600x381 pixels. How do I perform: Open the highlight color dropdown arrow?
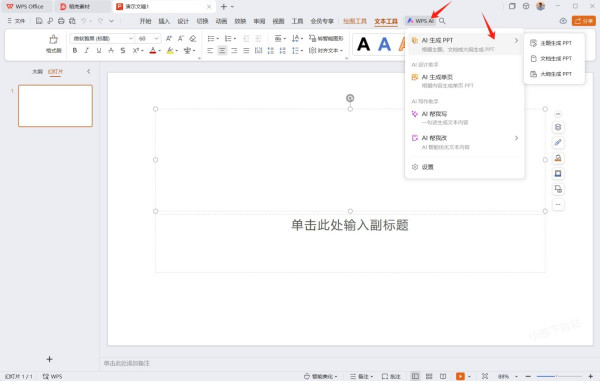[177, 50]
